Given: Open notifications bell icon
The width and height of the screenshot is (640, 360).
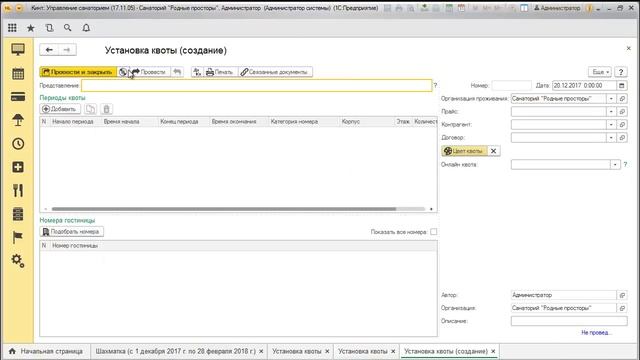Looking at the screenshot, I should 86,28.
